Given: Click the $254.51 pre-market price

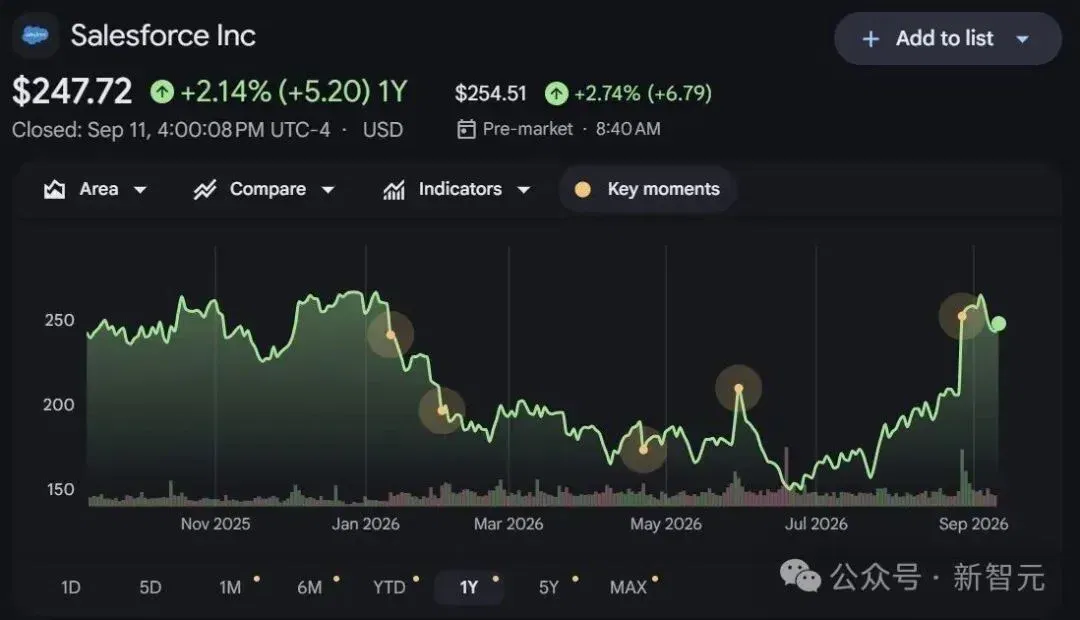Looking at the screenshot, I should [x=490, y=93].
